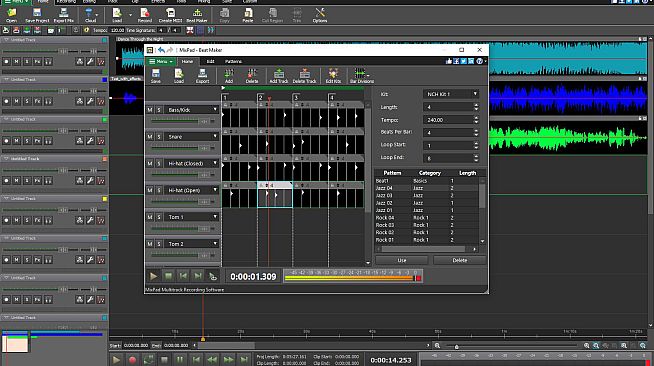Open the Hi-hat (Closed) instrument dropdown
Screen dimensions: 654x366
pos(215,163)
